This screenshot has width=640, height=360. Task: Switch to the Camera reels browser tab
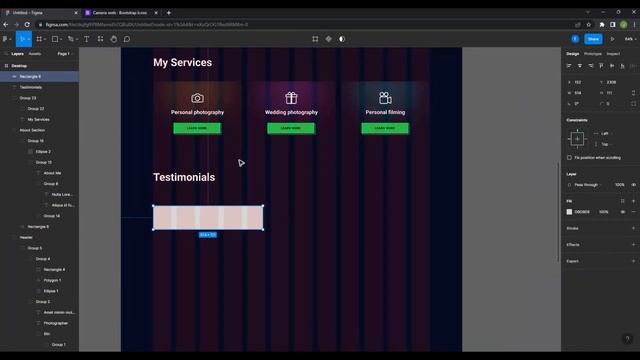[x=120, y=13]
